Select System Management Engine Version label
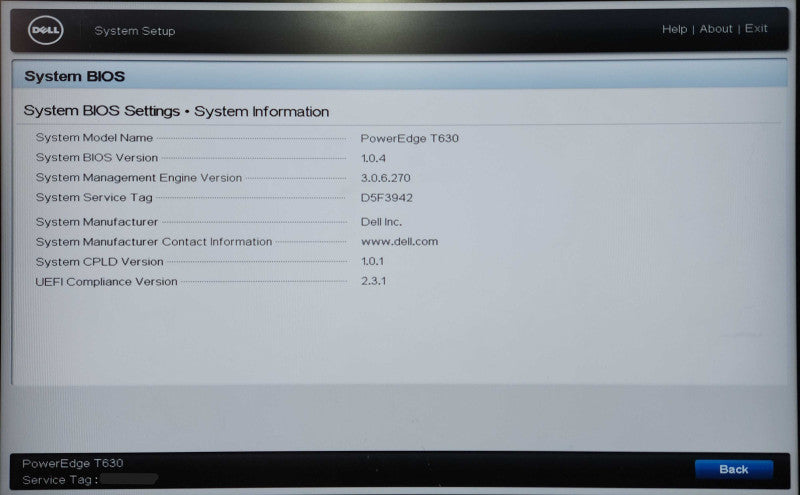 point(138,178)
